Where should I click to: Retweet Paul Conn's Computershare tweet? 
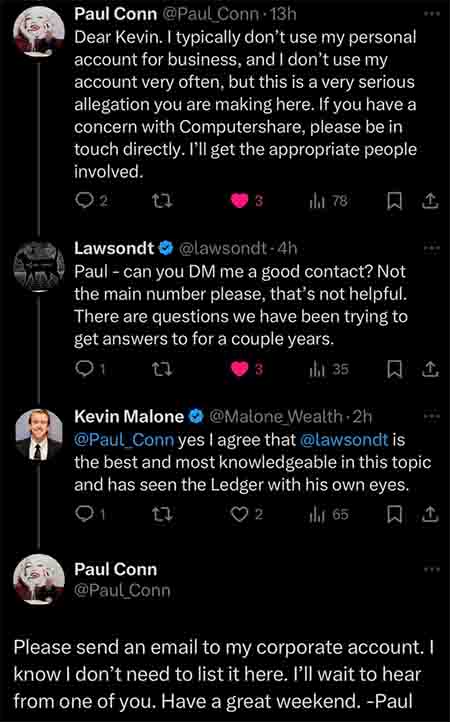click(x=163, y=200)
